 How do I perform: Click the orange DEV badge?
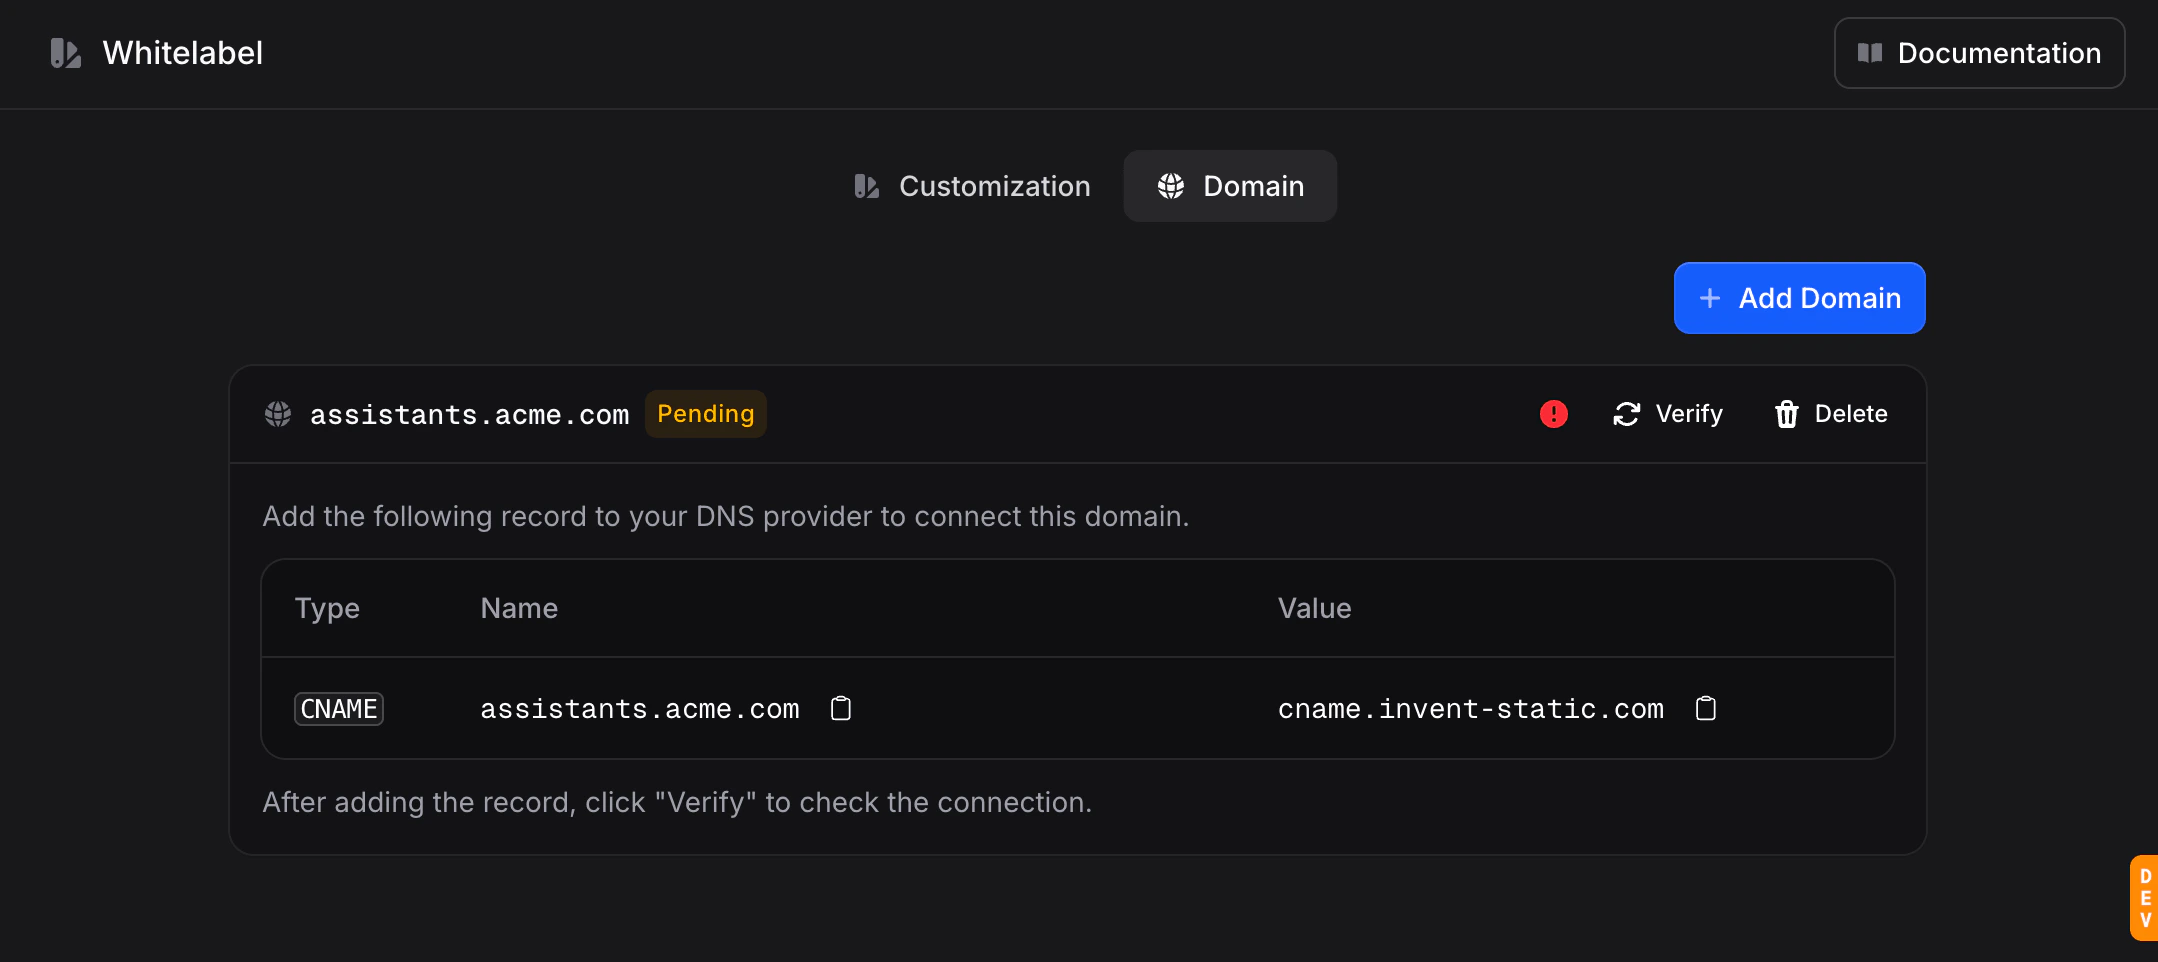2144,898
